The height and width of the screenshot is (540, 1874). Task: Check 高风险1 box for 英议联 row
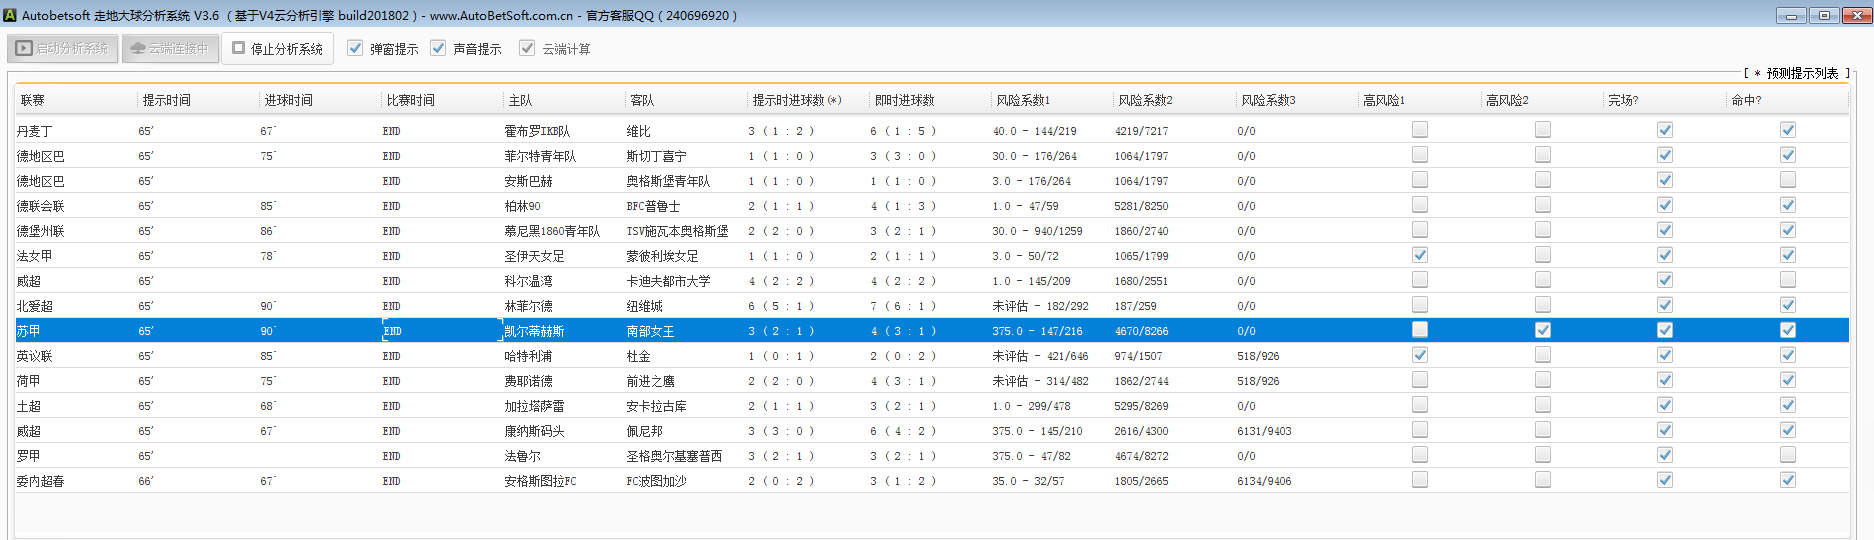pos(1420,355)
